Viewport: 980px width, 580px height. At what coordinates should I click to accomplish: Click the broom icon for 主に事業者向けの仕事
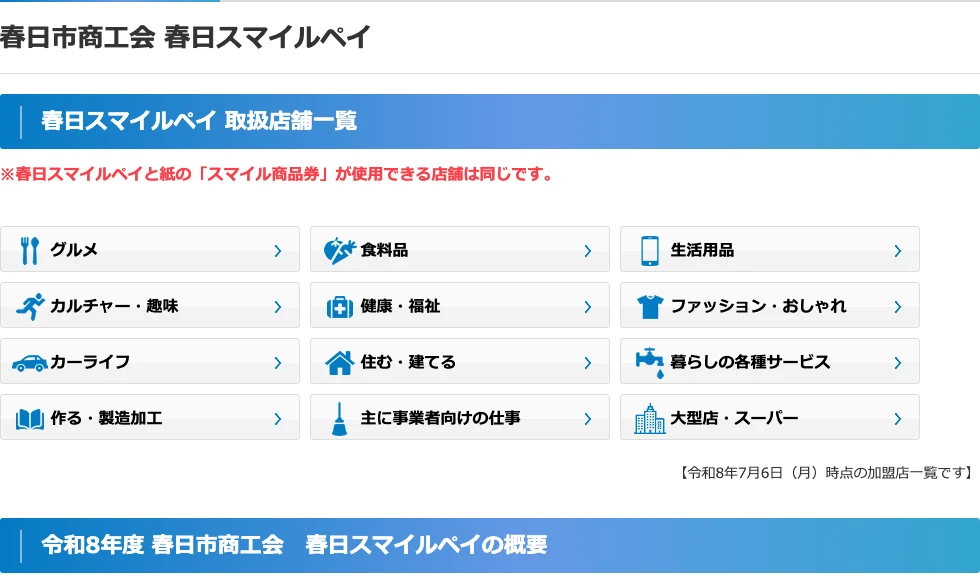click(x=339, y=419)
